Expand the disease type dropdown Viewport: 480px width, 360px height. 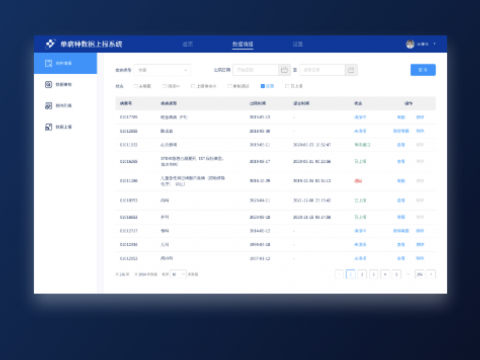[162, 70]
